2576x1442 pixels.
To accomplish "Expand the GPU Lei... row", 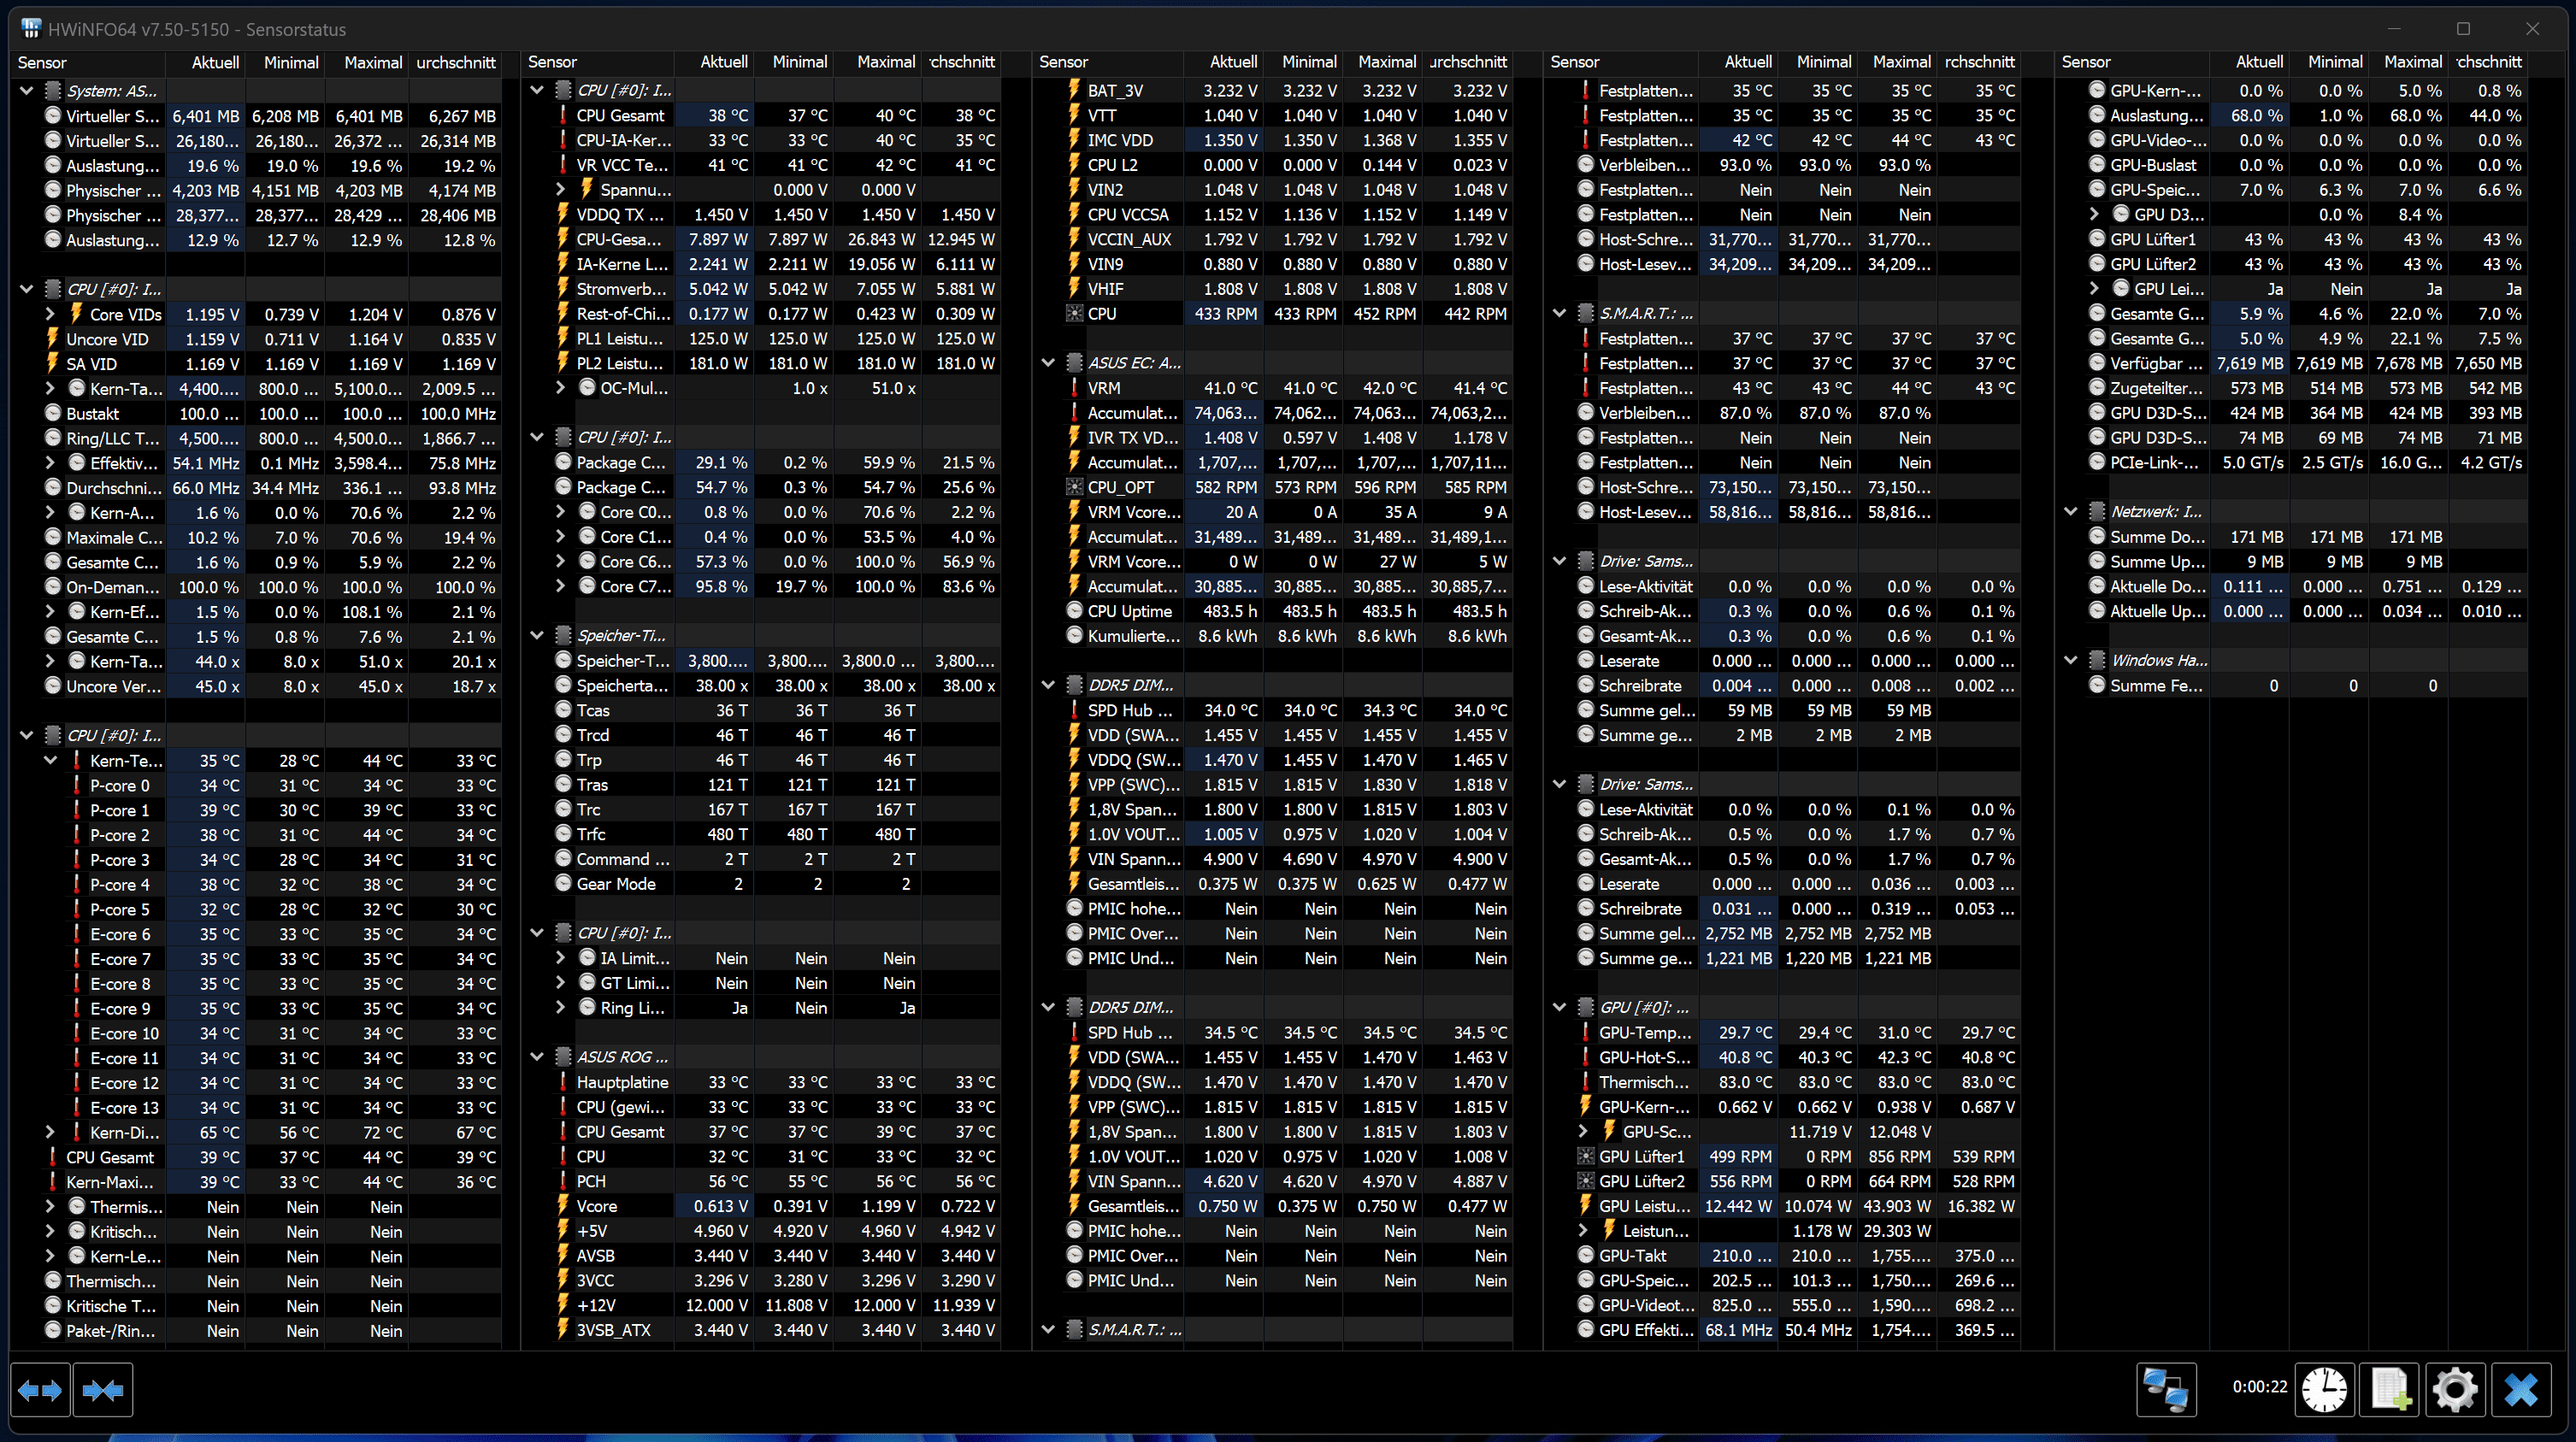I will point(2094,289).
